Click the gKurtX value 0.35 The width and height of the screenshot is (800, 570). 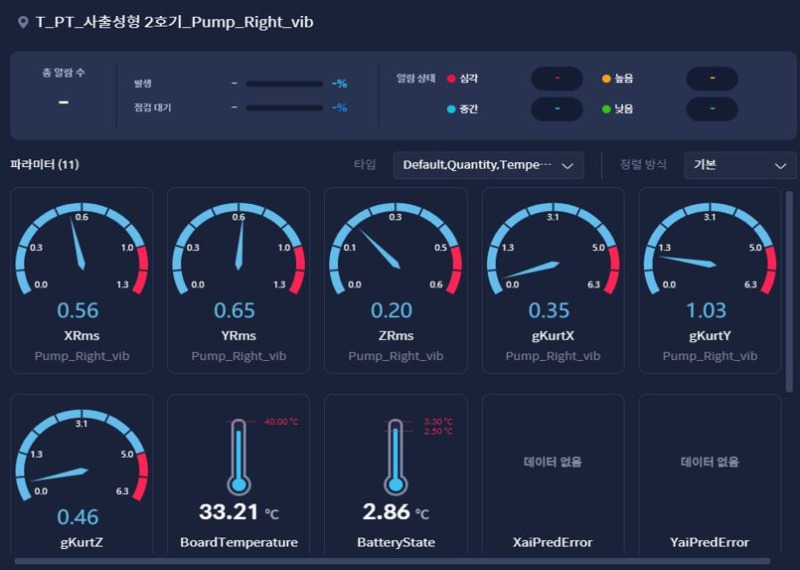pyautogui.click(x=548, y=310)
